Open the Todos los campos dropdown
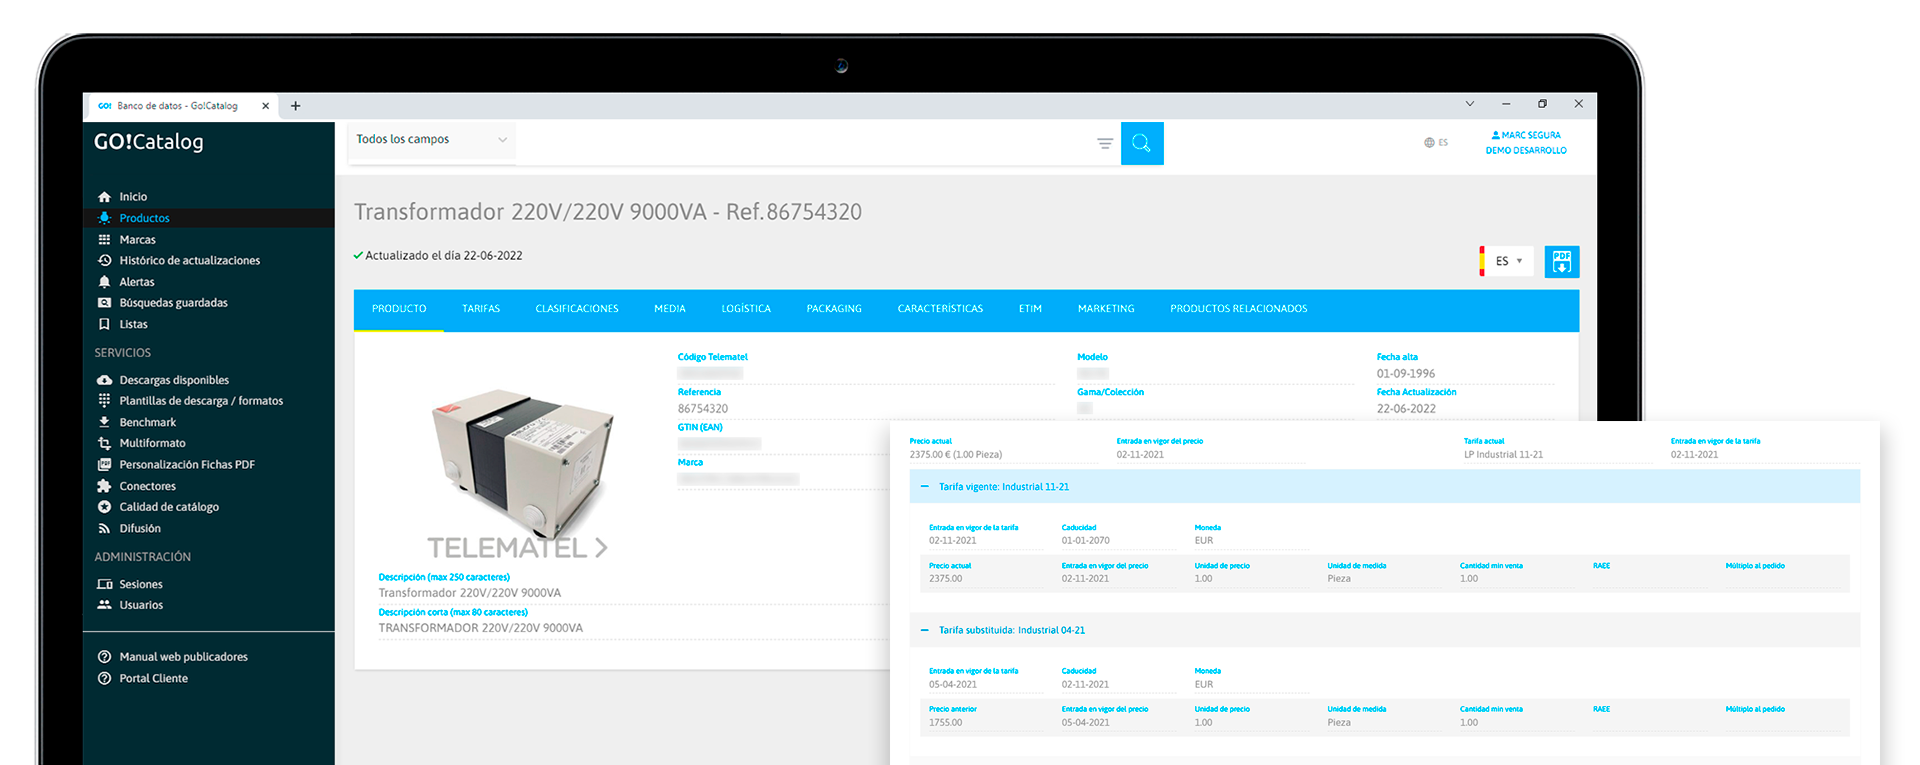The image size is (1920, 765). [431, 139]
